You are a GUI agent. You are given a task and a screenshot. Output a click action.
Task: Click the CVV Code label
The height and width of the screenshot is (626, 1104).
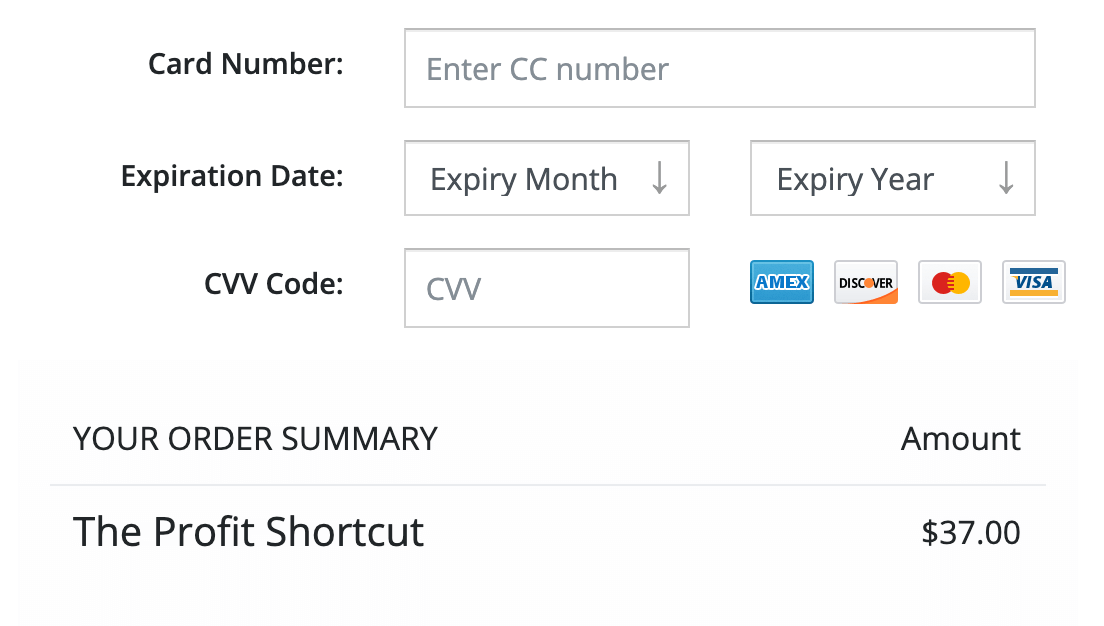pos(274,284)
